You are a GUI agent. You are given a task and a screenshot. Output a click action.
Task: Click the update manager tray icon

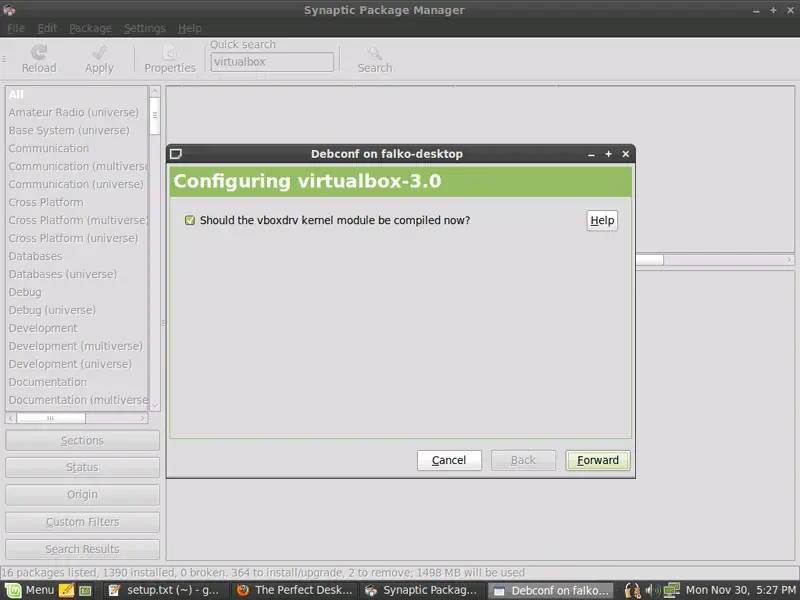[x=633, y=590]
